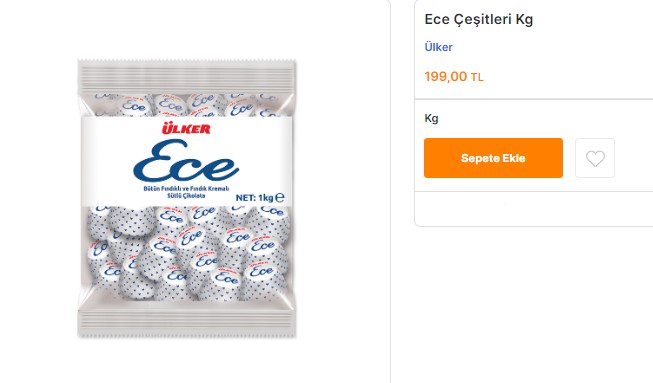Click the top sealed edge of the bag

coord(187,76)
